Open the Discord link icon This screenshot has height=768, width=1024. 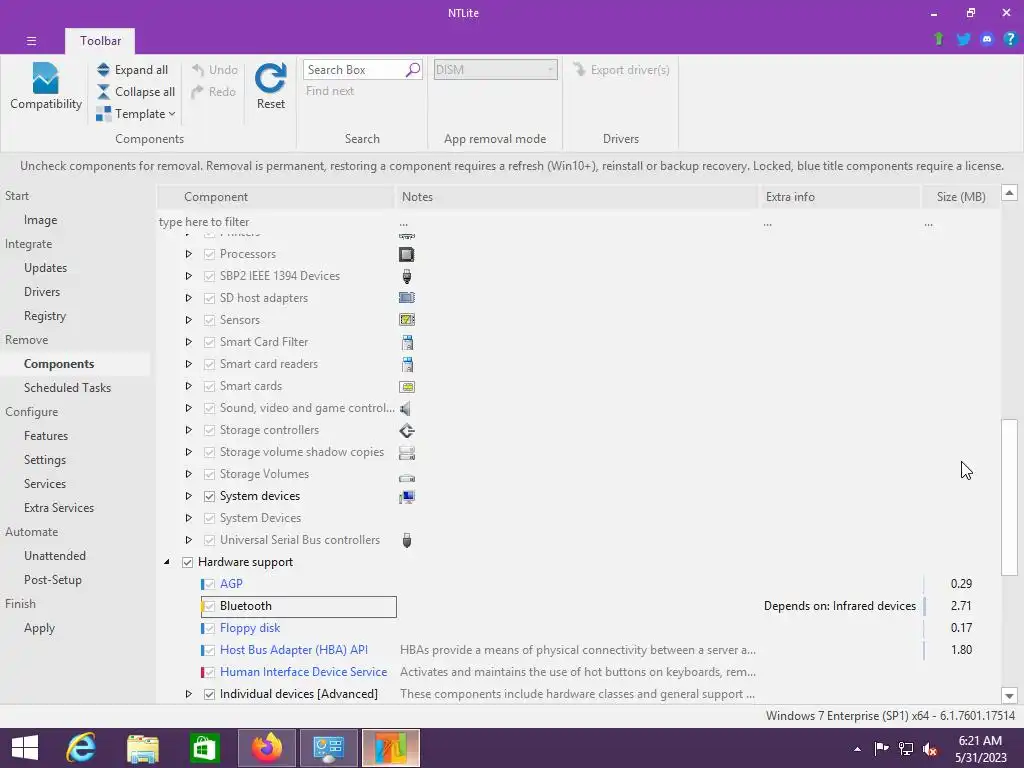tap(987, 39)
